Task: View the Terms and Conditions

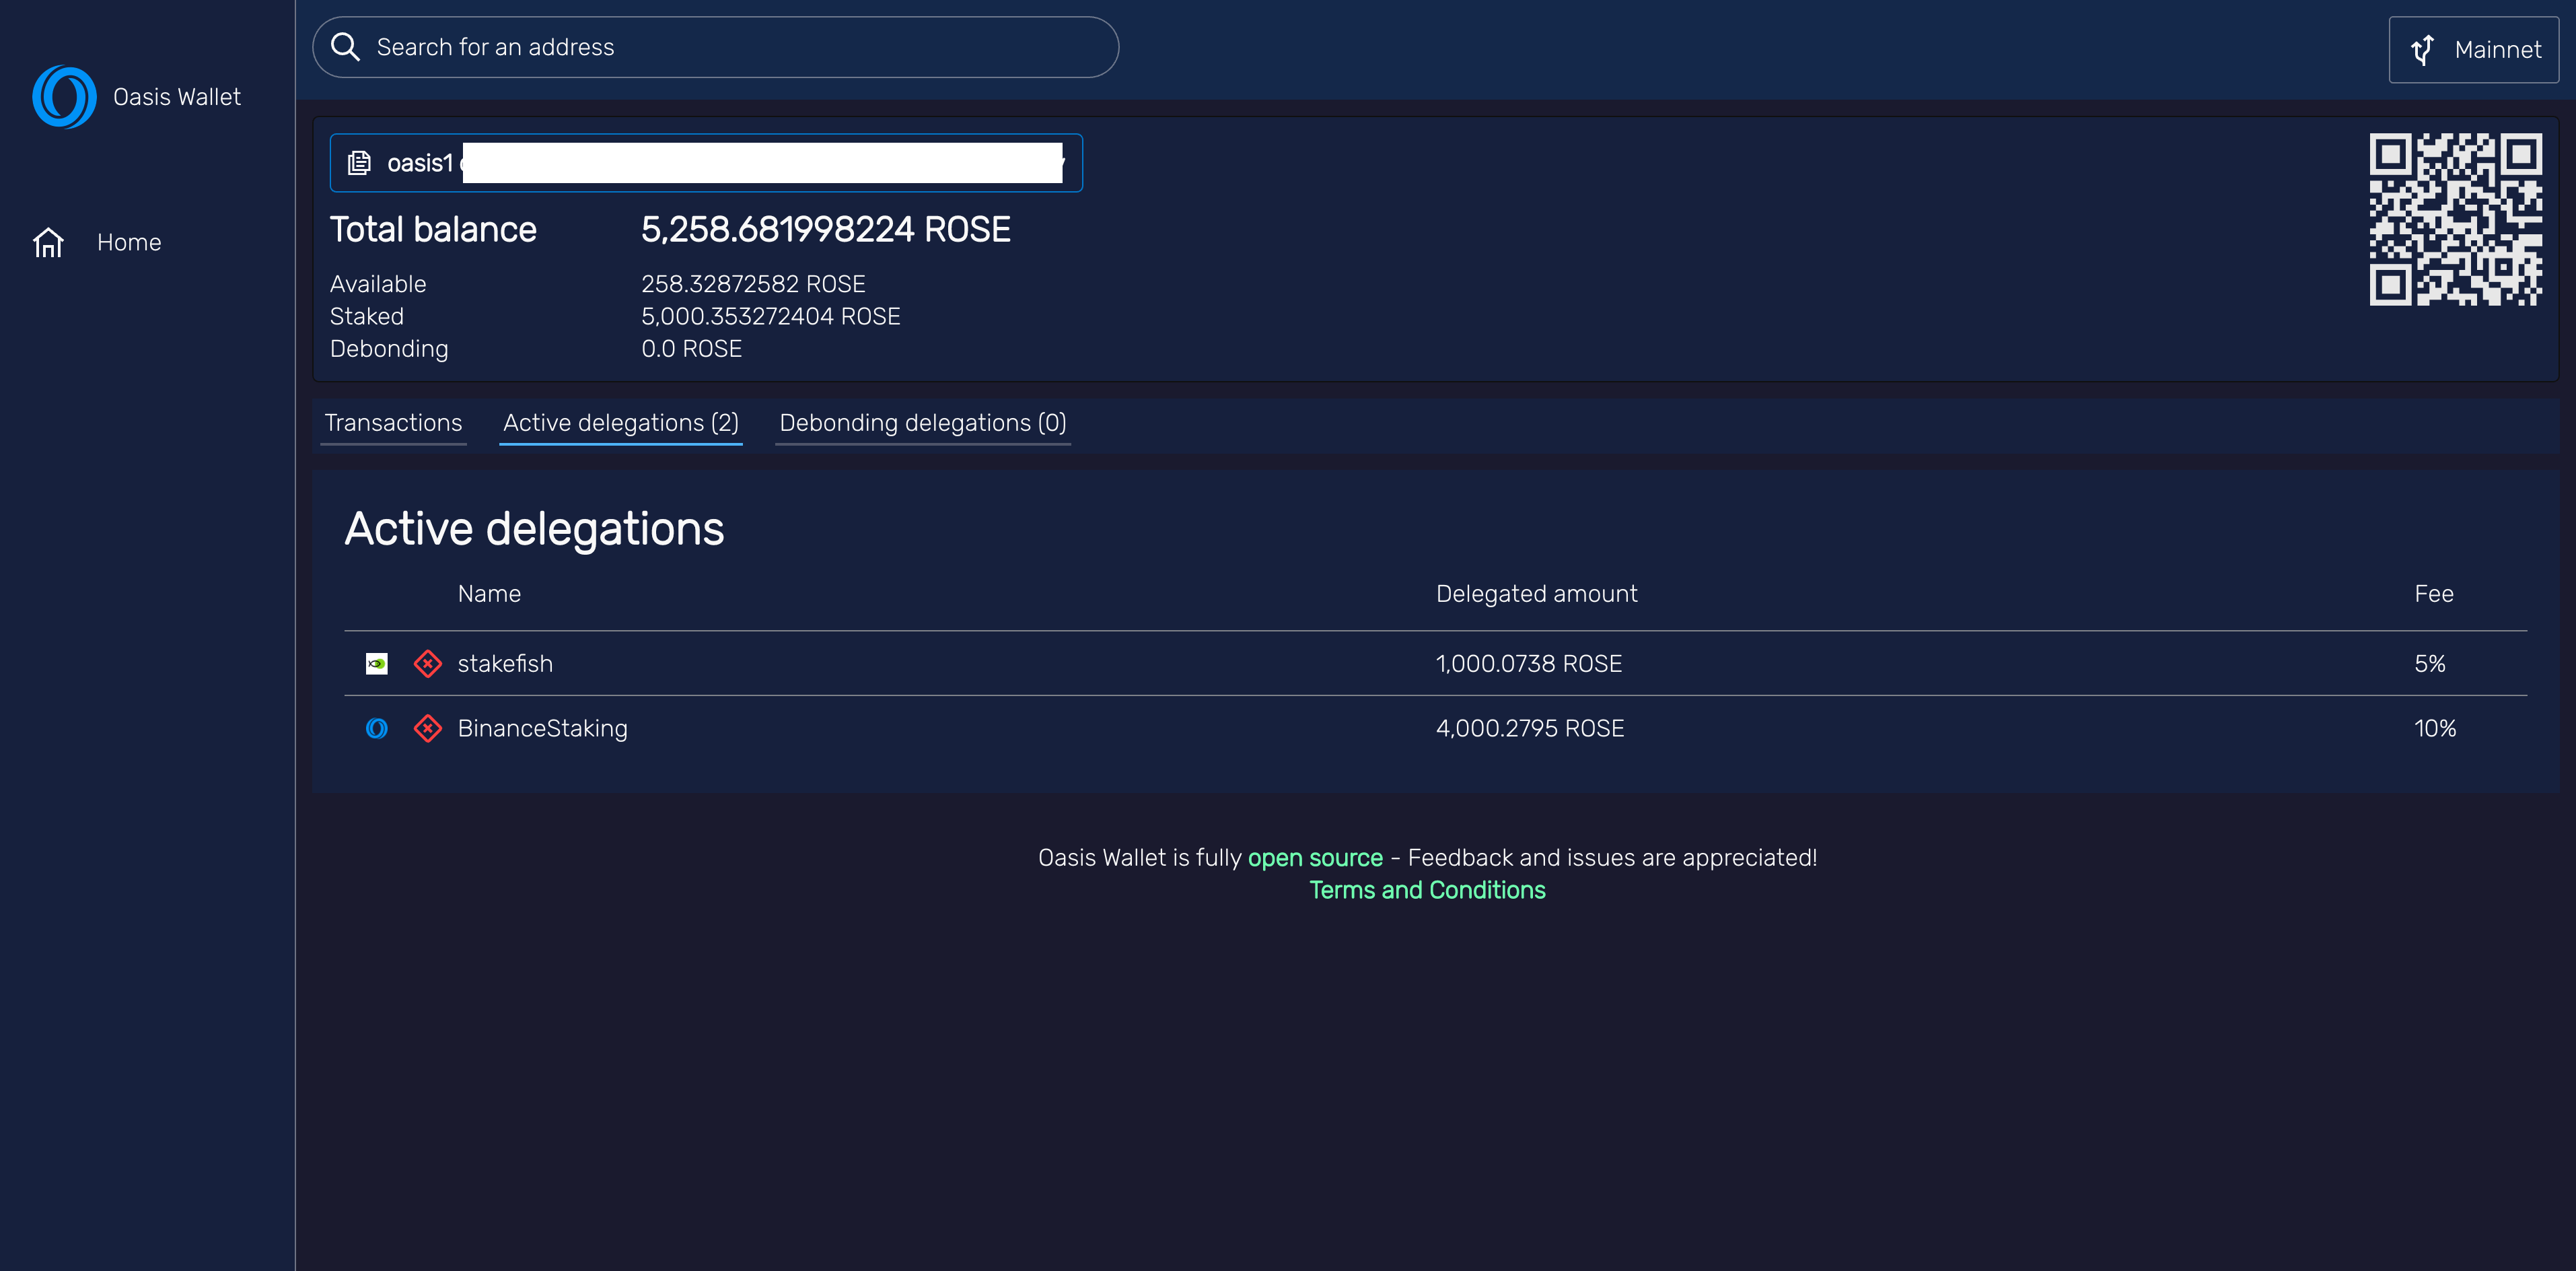Action: pos(1427,889)
